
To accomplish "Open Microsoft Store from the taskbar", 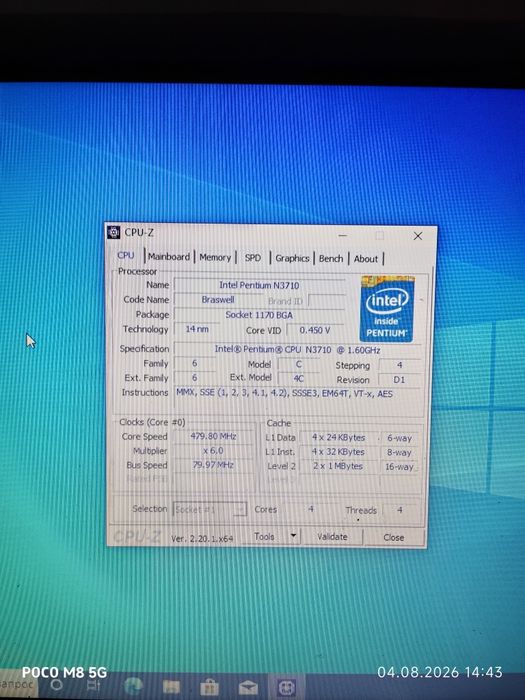I will pyautogui.click(x=209, y=687).
